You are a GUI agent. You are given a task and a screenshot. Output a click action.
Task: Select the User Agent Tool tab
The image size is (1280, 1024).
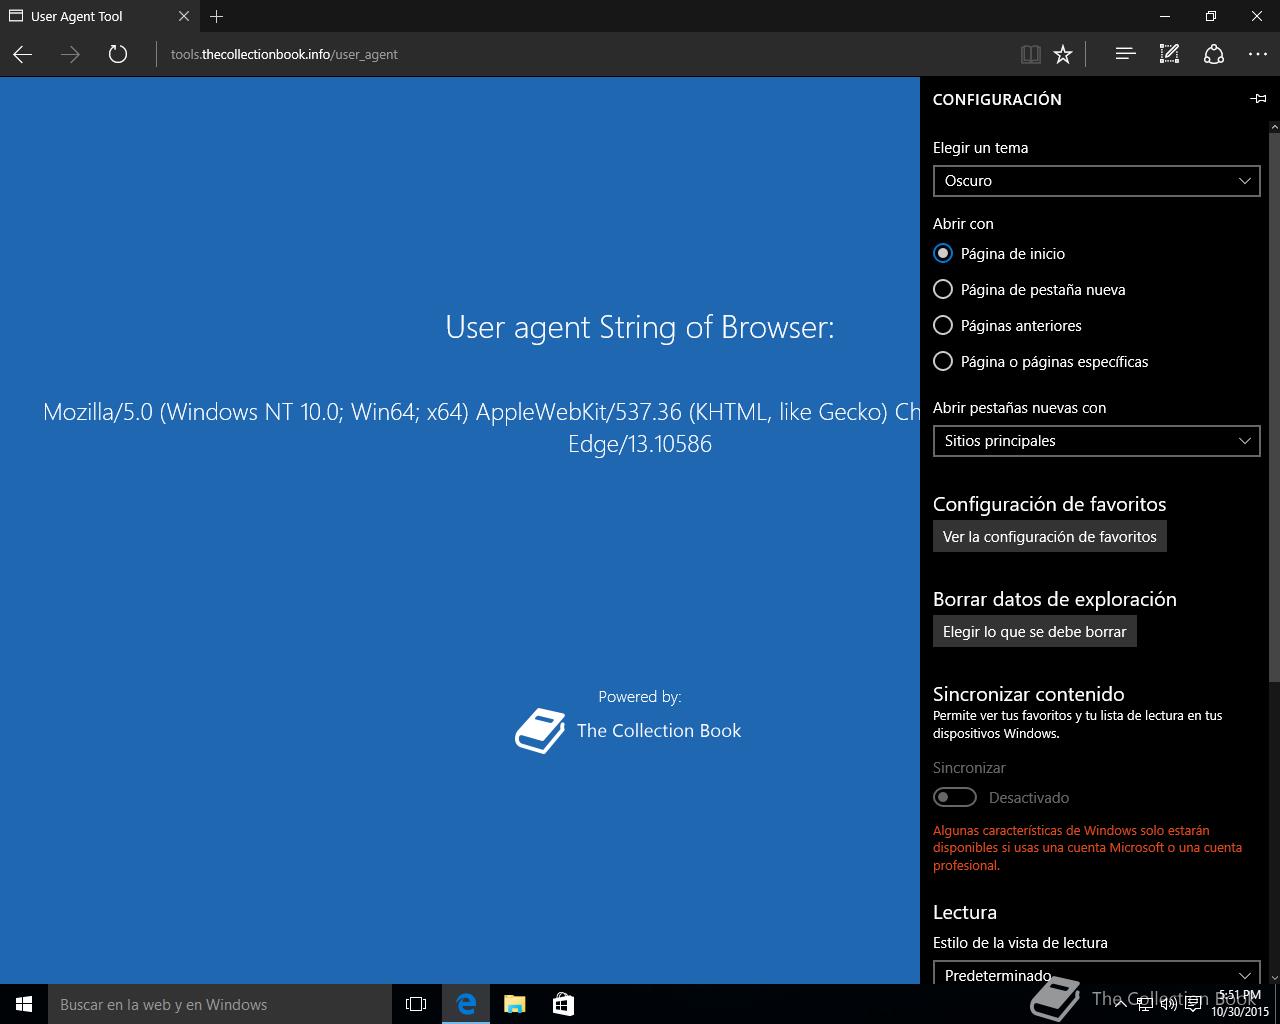click(x=99, y=16)
